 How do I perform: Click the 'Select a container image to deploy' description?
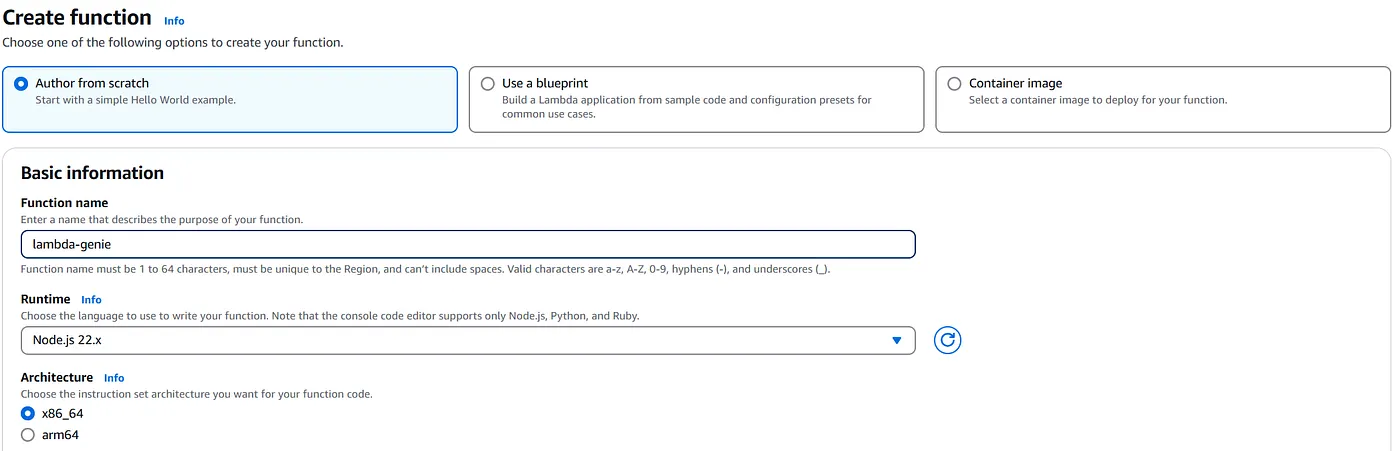click(1098, 100)
